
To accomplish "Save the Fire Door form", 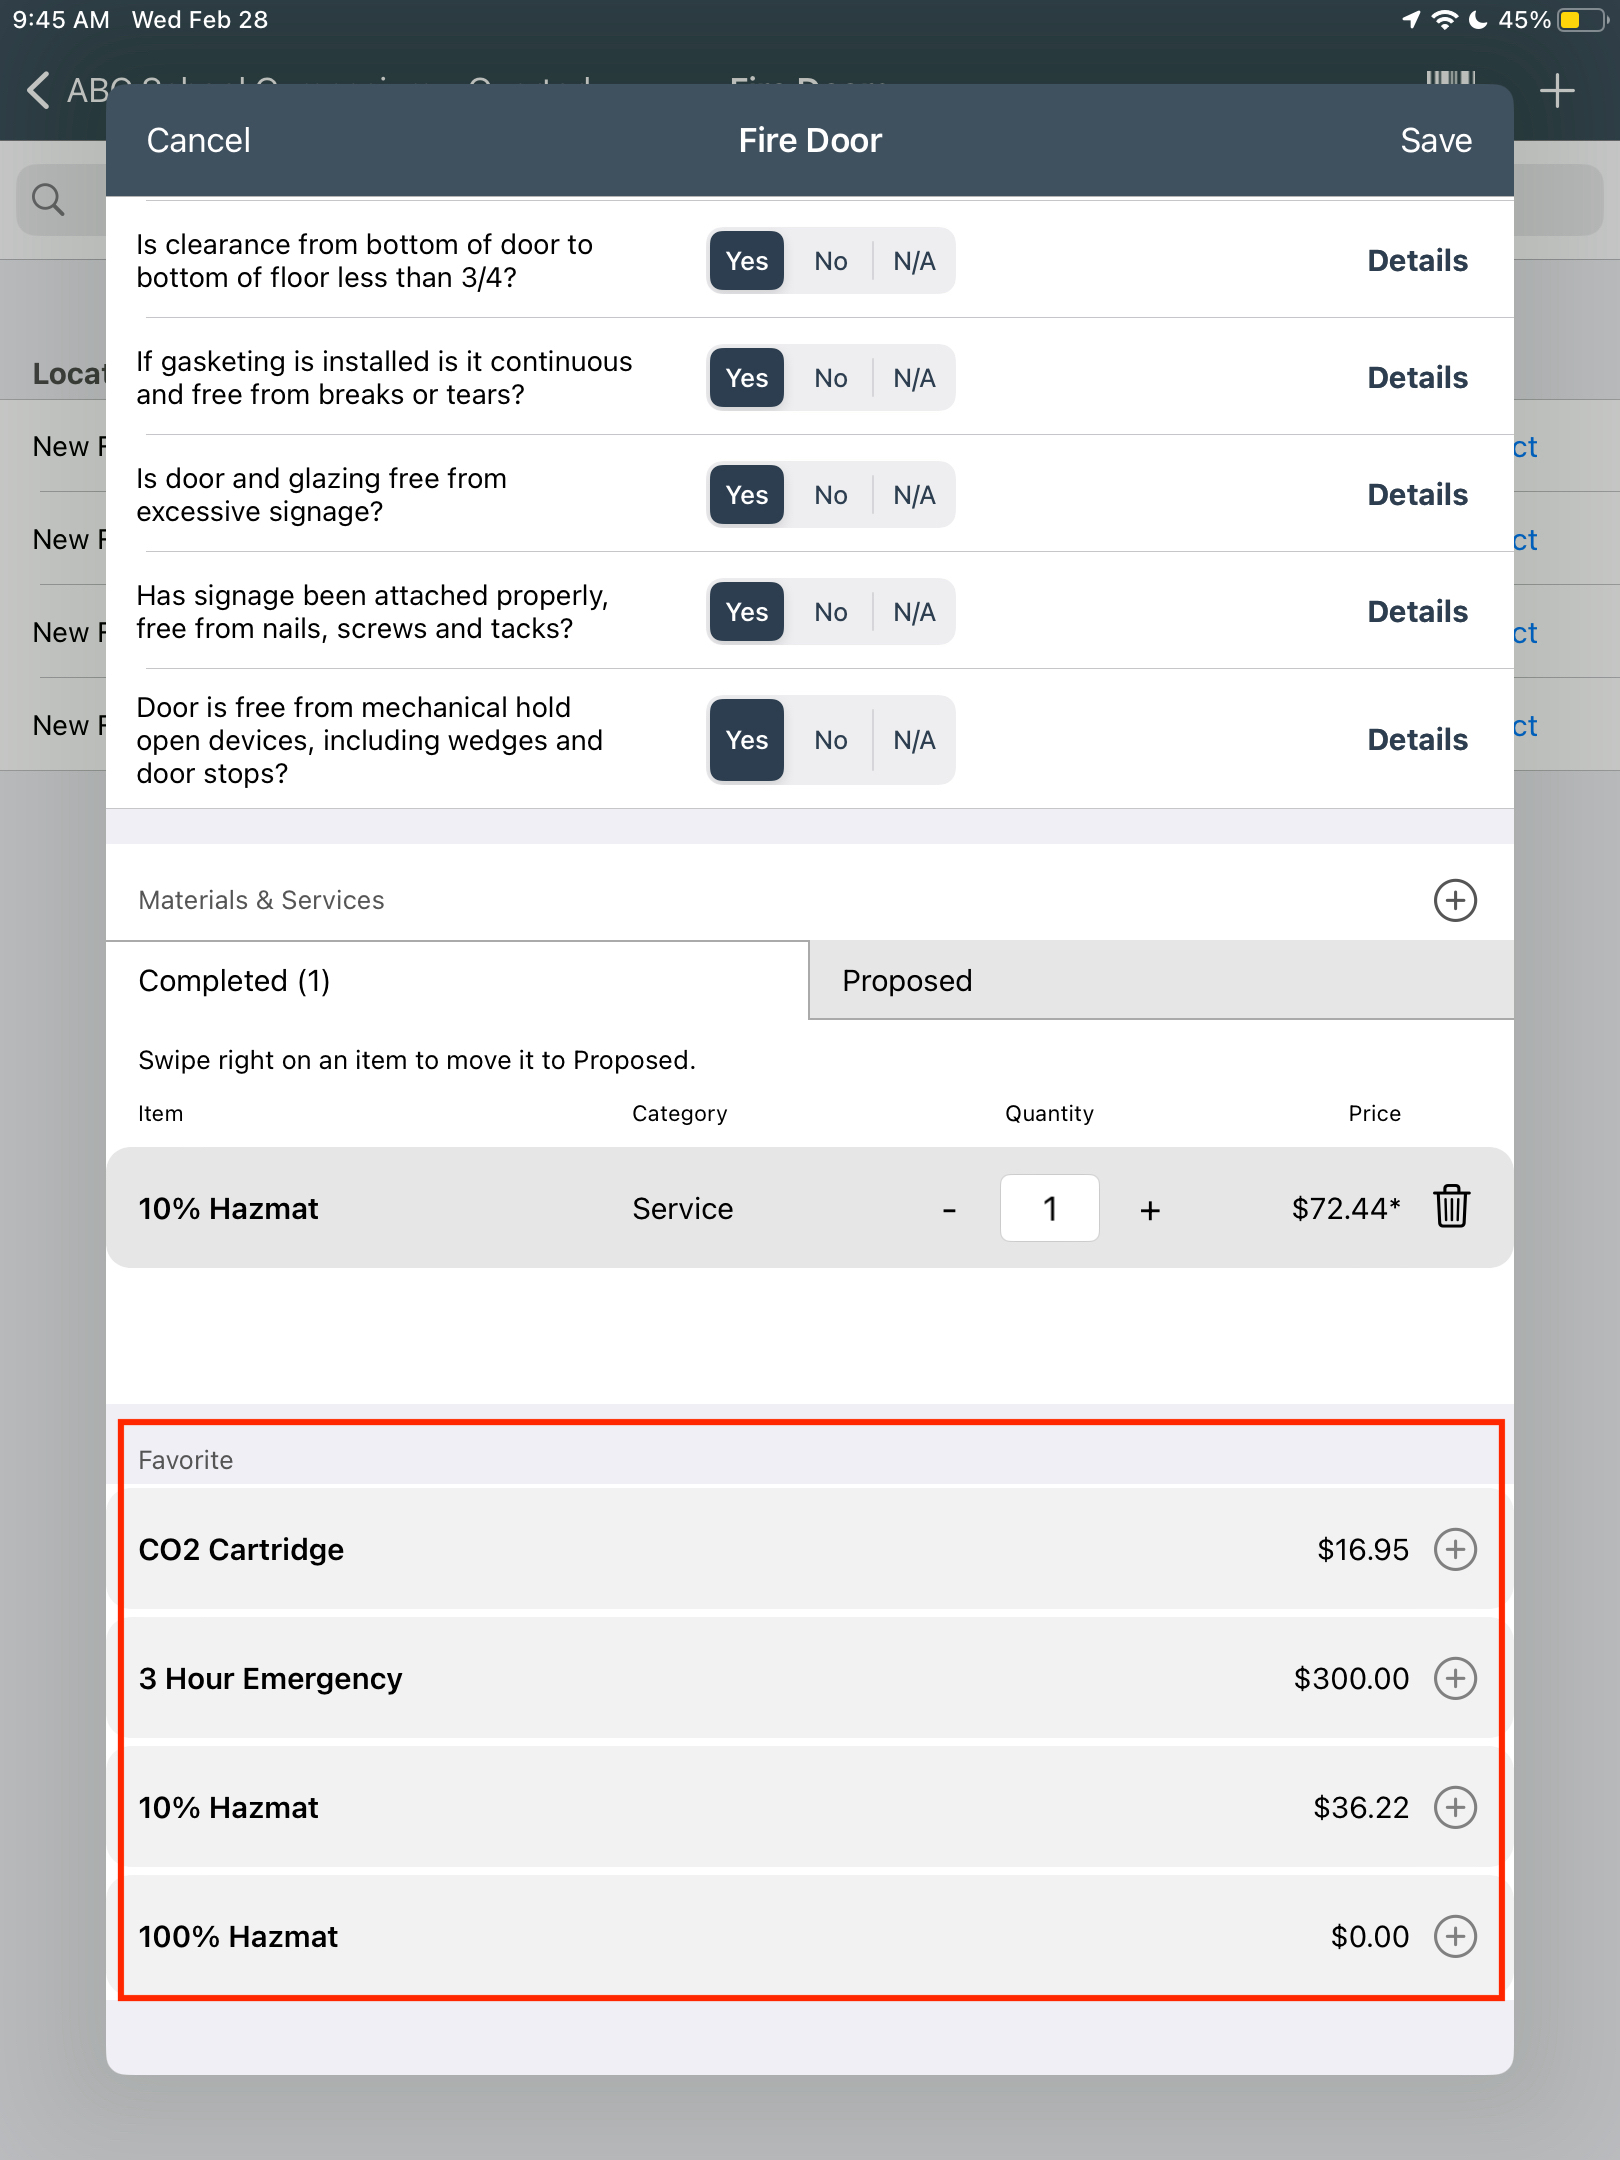I will [1435, 140].
